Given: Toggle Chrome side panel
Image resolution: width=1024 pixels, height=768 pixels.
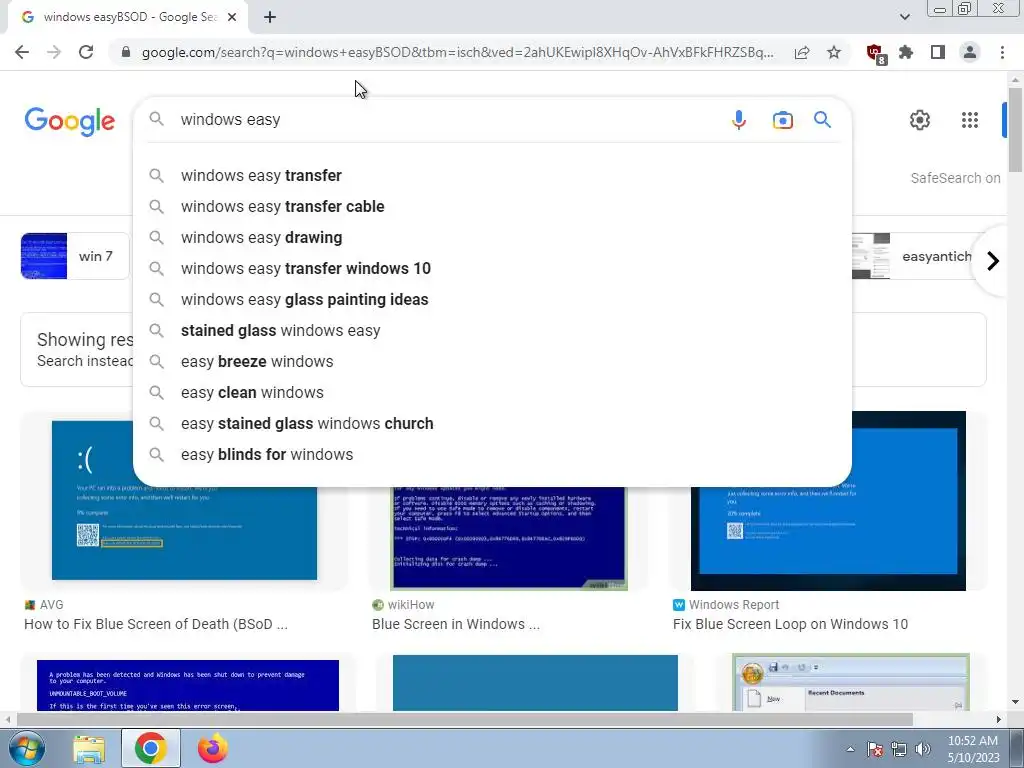Looking at the screenshot, I should point(938,52).
